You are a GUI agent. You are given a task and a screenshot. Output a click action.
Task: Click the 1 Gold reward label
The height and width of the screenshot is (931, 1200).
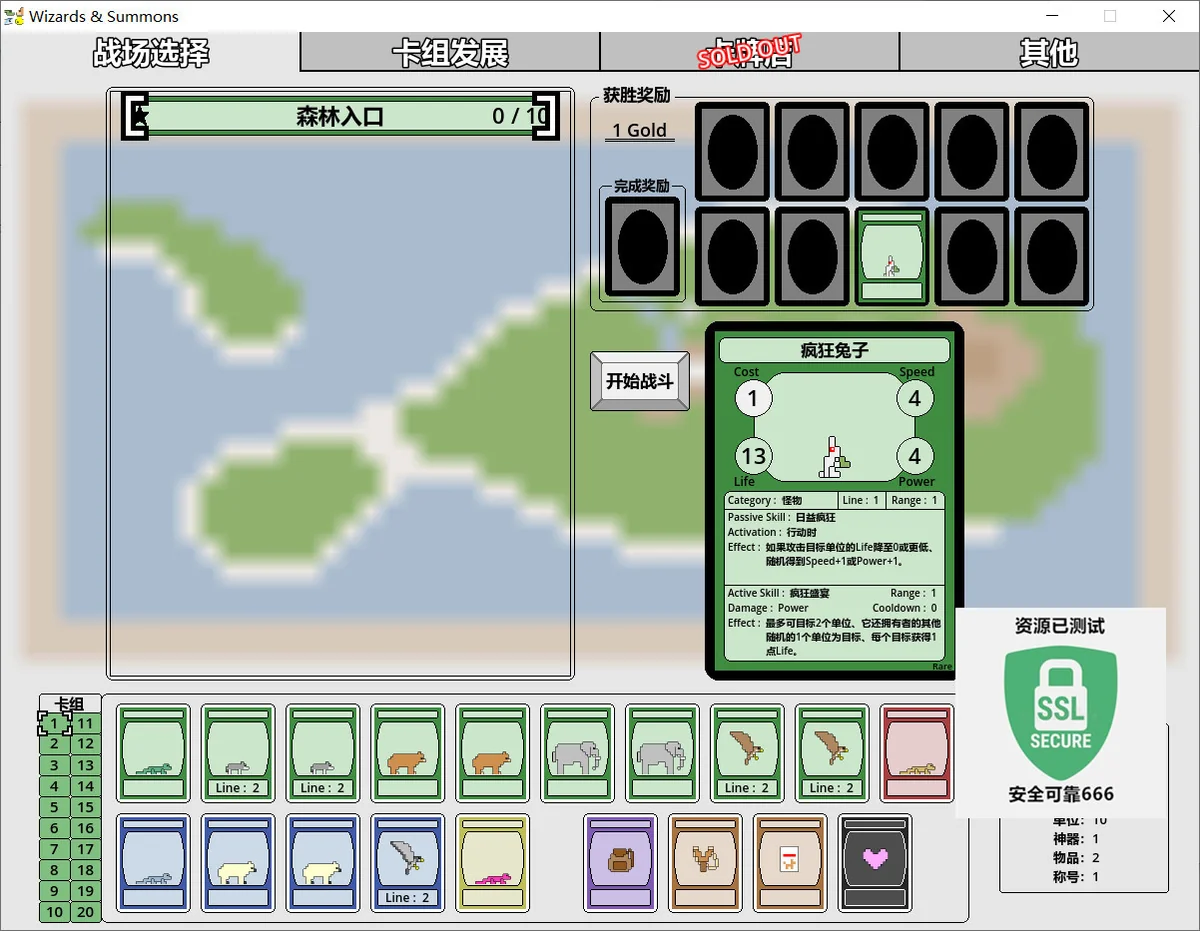point(640,131)
